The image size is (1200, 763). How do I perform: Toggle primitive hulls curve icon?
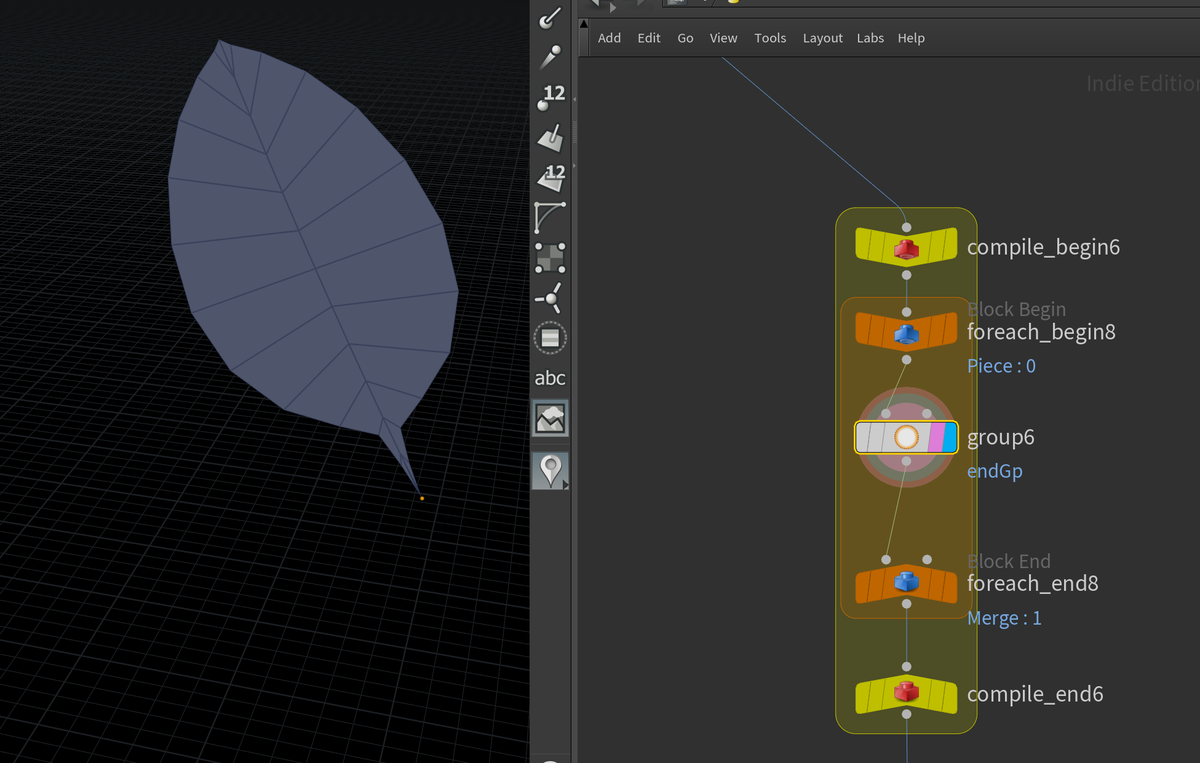point(550,217)
